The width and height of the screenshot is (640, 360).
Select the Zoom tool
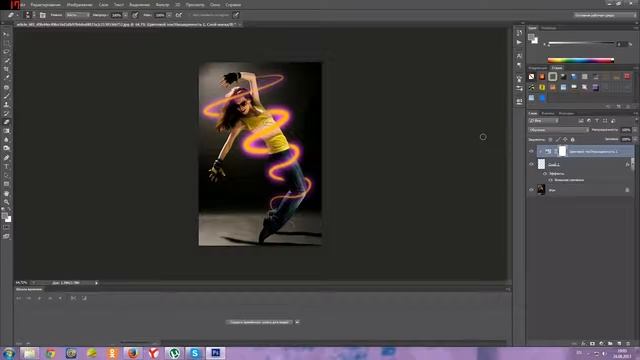[x=6, y=202]
